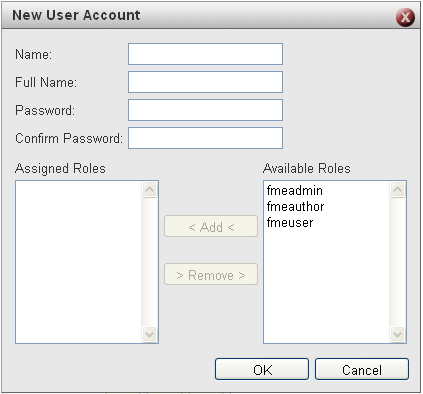Select the fmeadmin role
423x394 pixels.
[x=295, y=191]
